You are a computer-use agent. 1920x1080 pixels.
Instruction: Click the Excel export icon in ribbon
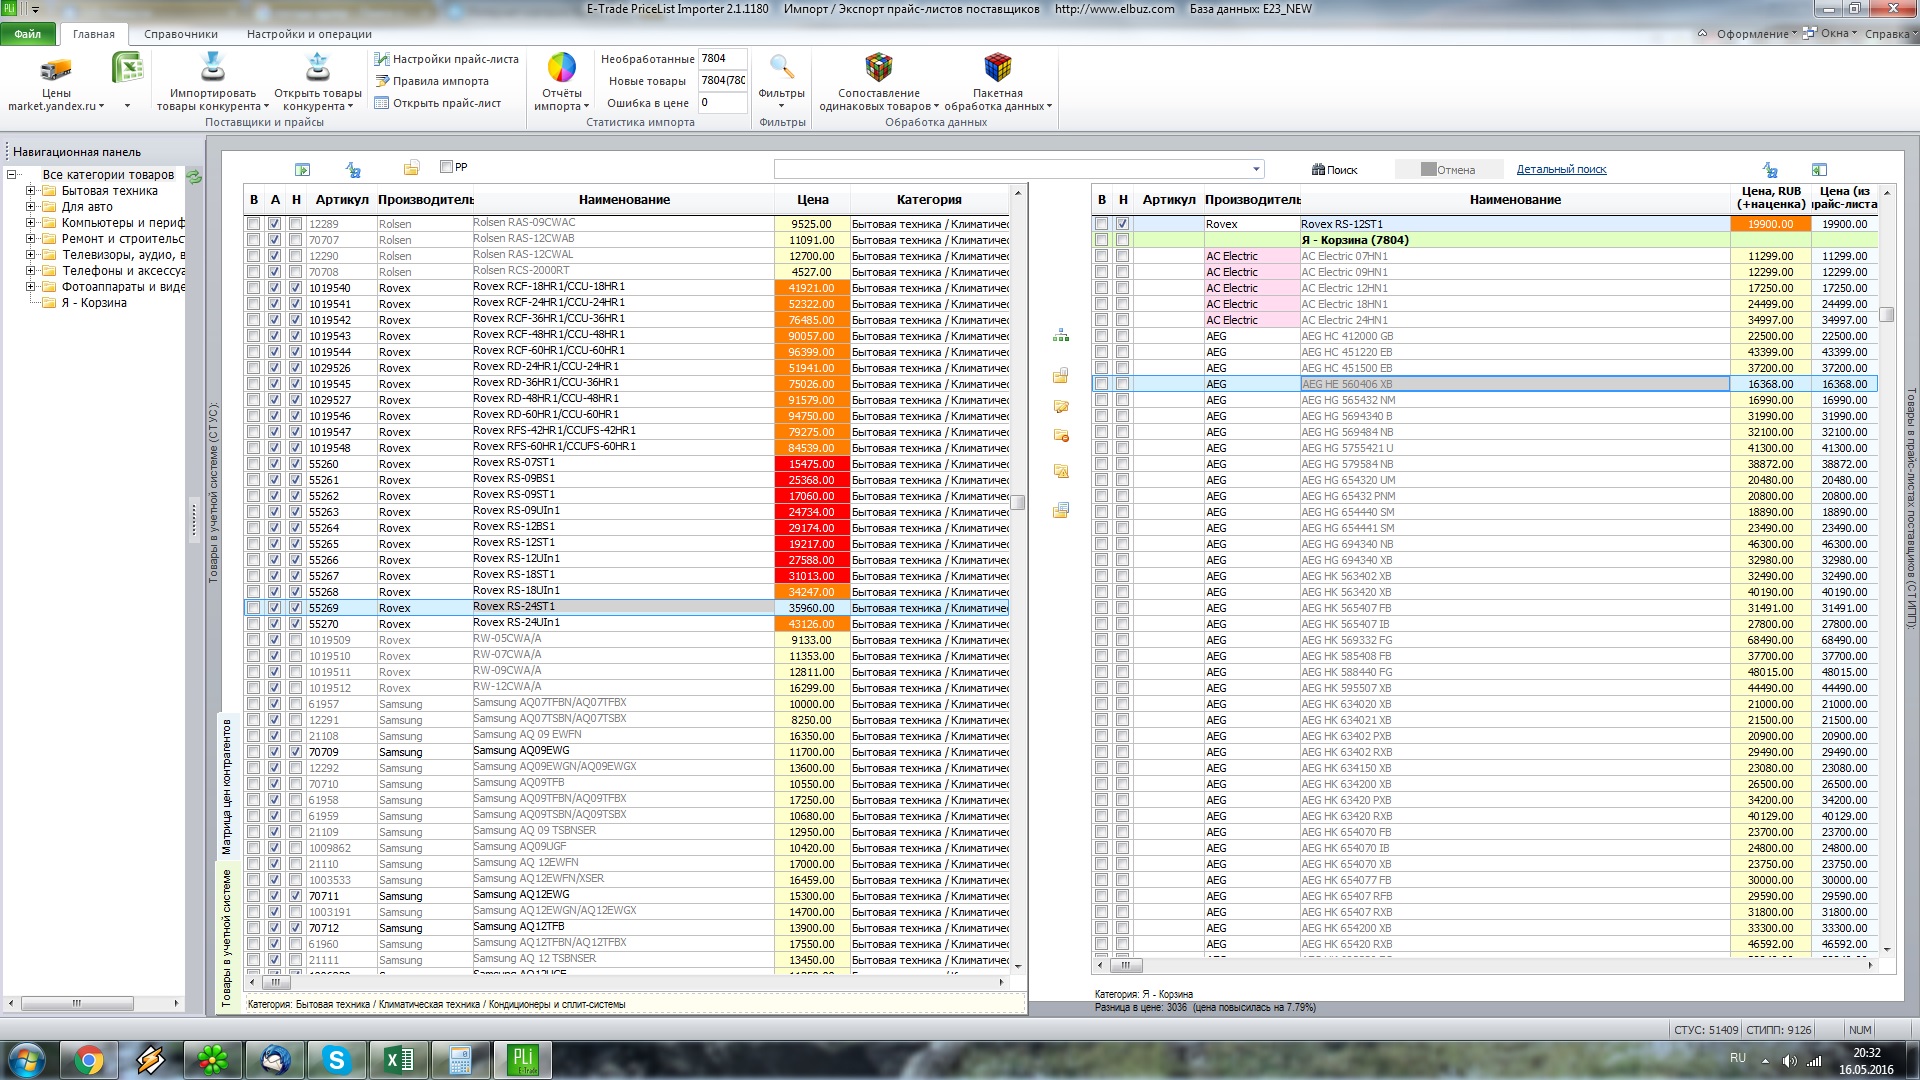127,69
